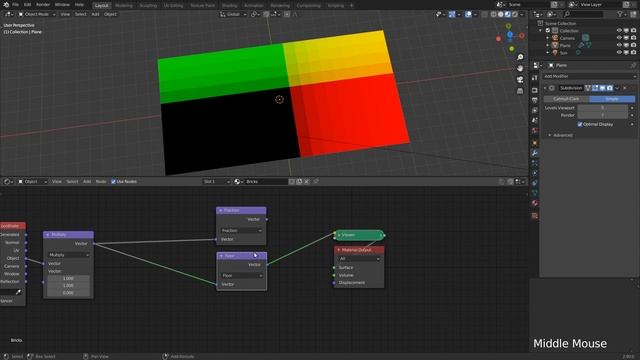Open the Material properties tab icon
This screenshot has width=640, height=360.
tap(535, 203)
